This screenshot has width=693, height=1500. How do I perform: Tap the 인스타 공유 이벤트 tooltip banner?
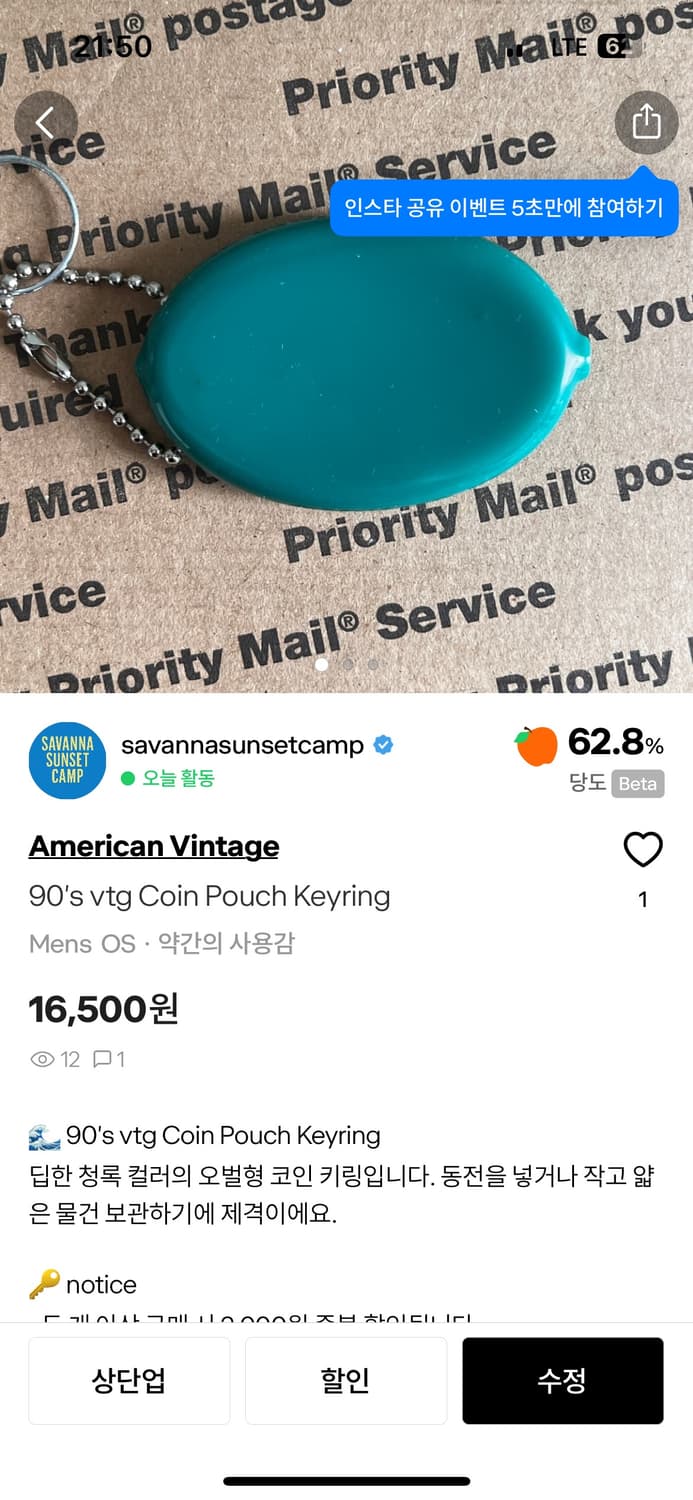(504, 207)
